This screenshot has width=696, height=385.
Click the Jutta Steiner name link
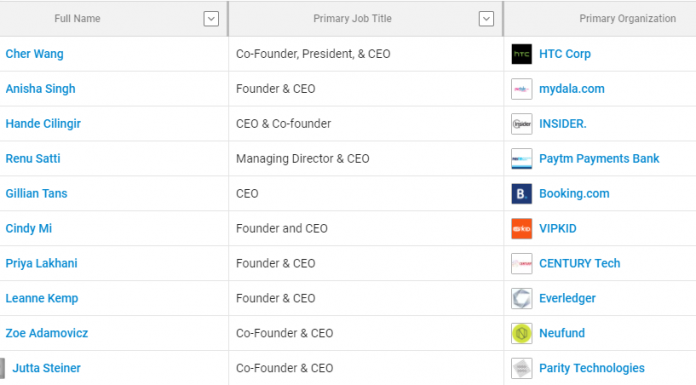coord(46,368)
